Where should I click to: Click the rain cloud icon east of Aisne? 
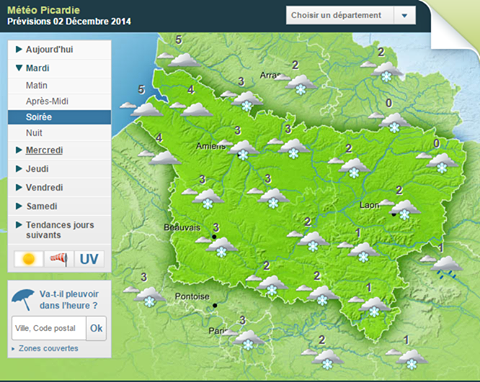coord(446,267)
